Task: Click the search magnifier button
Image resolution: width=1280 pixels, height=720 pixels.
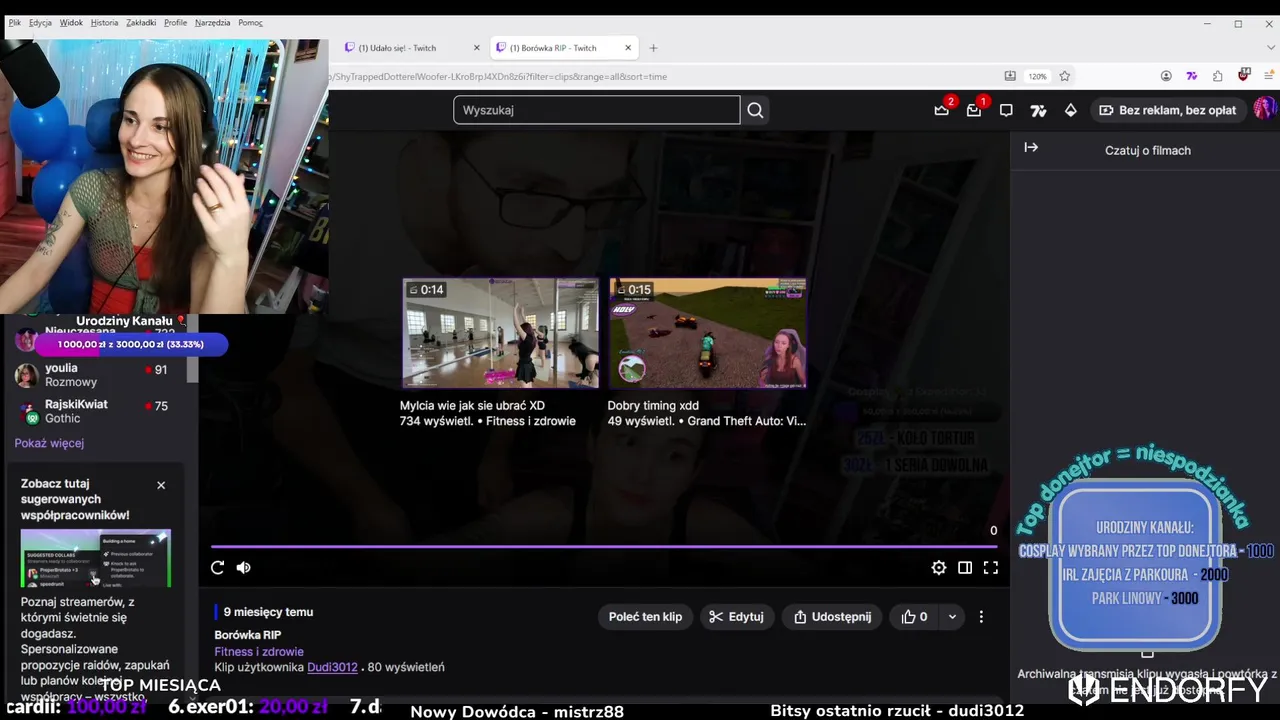Action: [x=755, y=110]
